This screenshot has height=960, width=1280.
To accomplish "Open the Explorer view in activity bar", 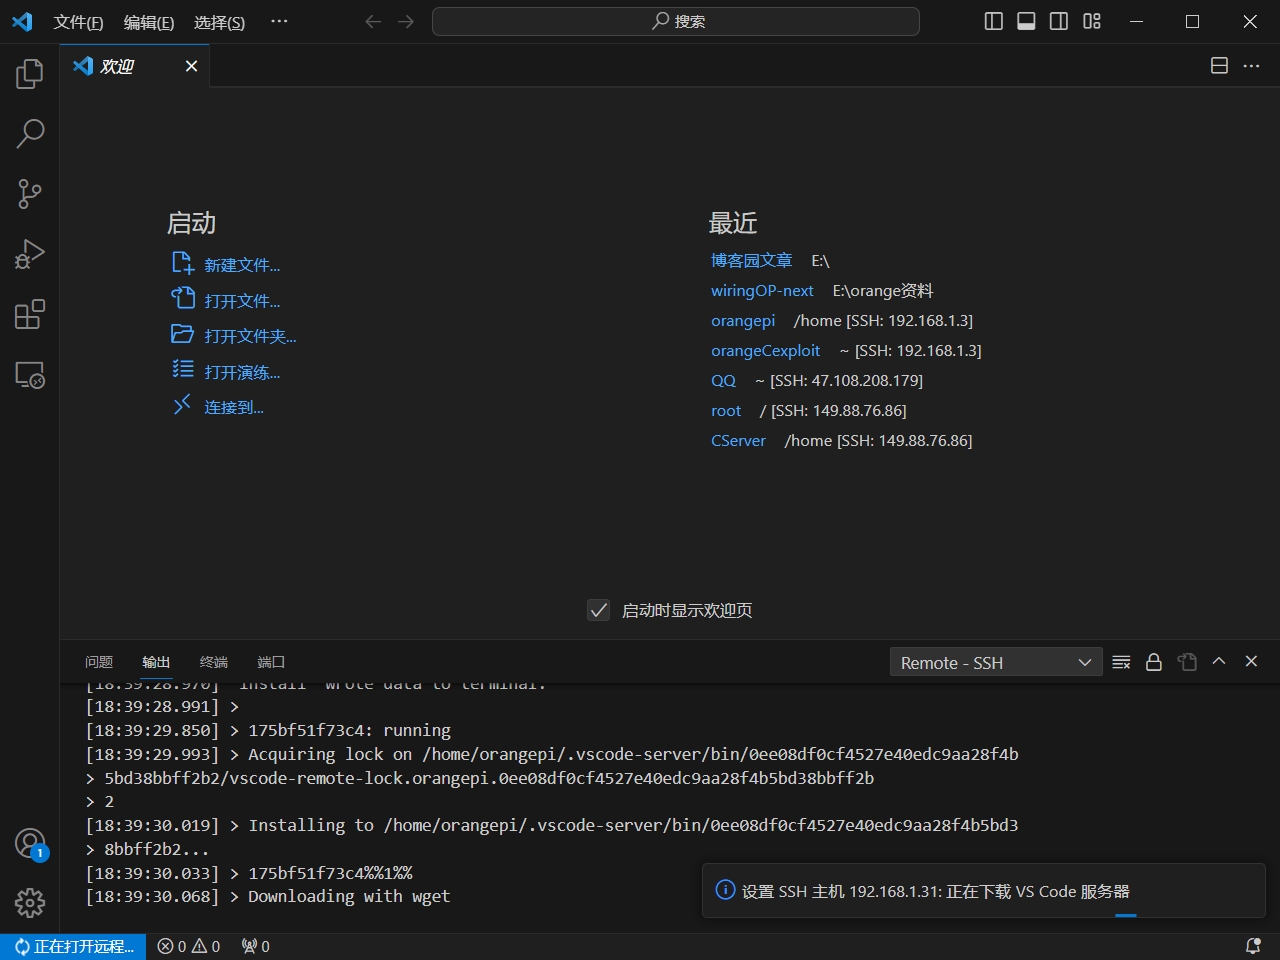I will click(30, 74).
